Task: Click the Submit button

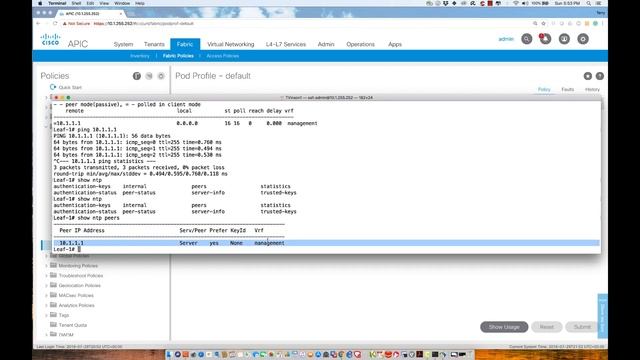Action: click(x=582, y=327)
